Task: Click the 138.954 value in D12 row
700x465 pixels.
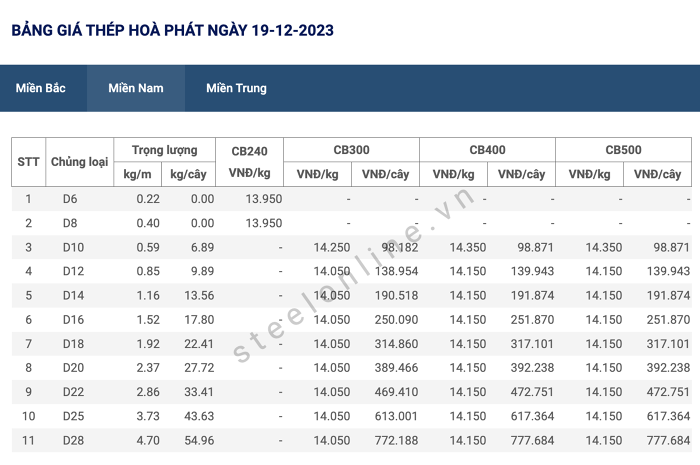Action: point(396,271)
